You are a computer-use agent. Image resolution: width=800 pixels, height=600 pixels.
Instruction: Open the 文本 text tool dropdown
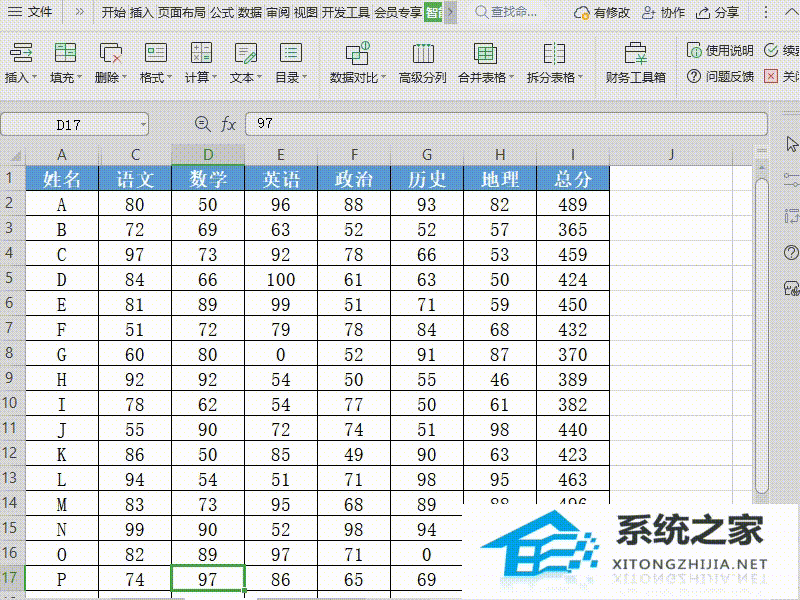click(246, 63)
